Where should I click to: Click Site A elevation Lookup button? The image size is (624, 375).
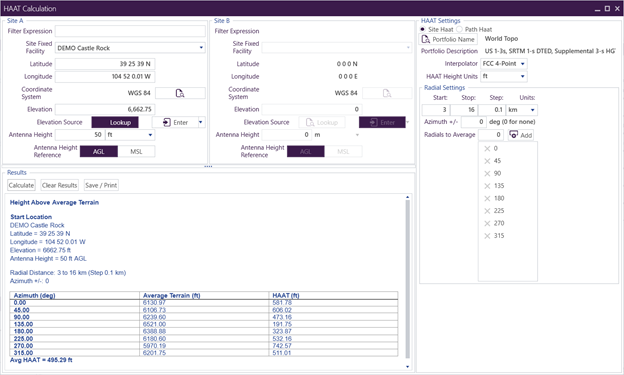pyautogui.click(x=115, y=122)
